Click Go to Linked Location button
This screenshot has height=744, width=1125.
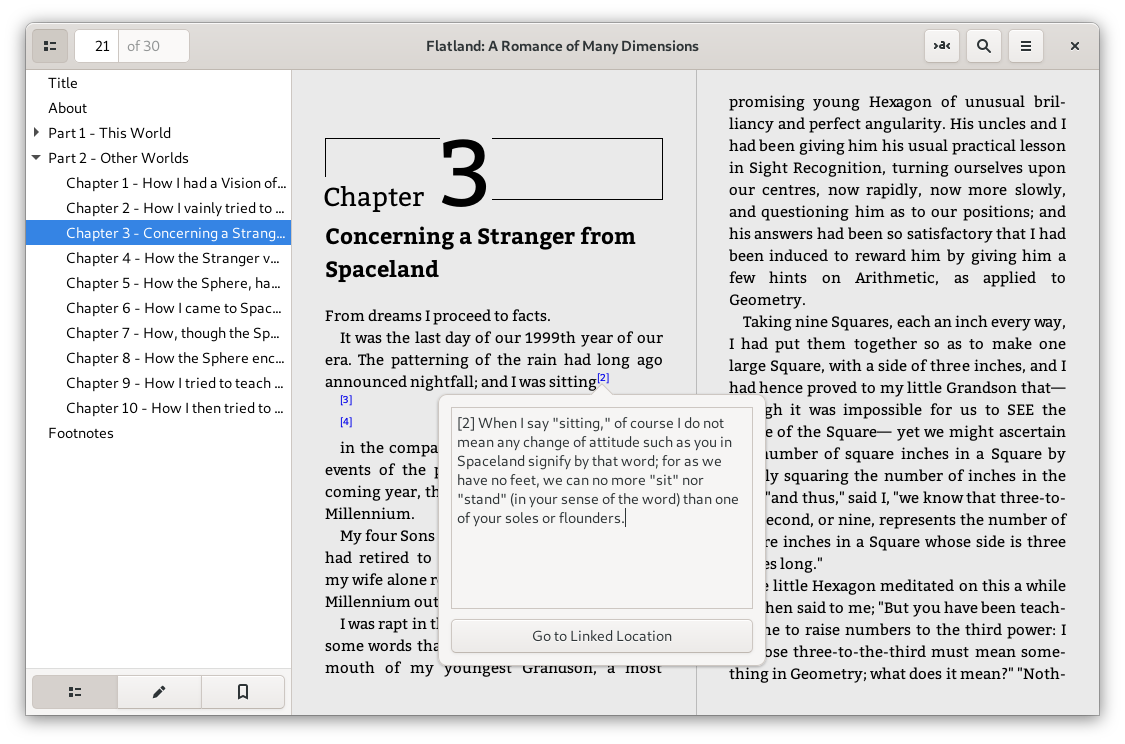(602, 636)
